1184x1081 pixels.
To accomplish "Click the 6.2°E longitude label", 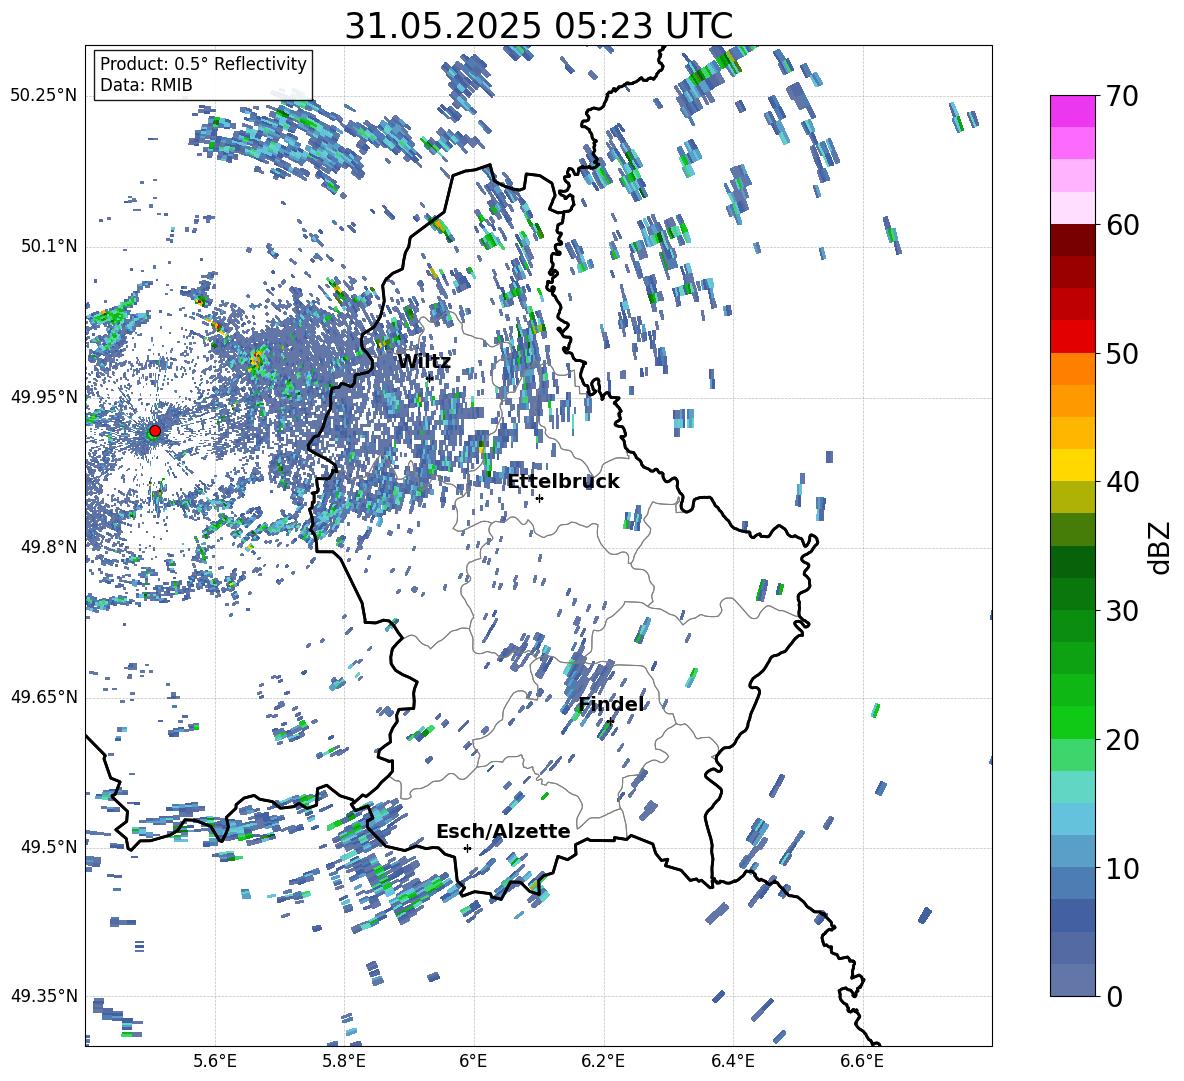I will point(603,1061).
